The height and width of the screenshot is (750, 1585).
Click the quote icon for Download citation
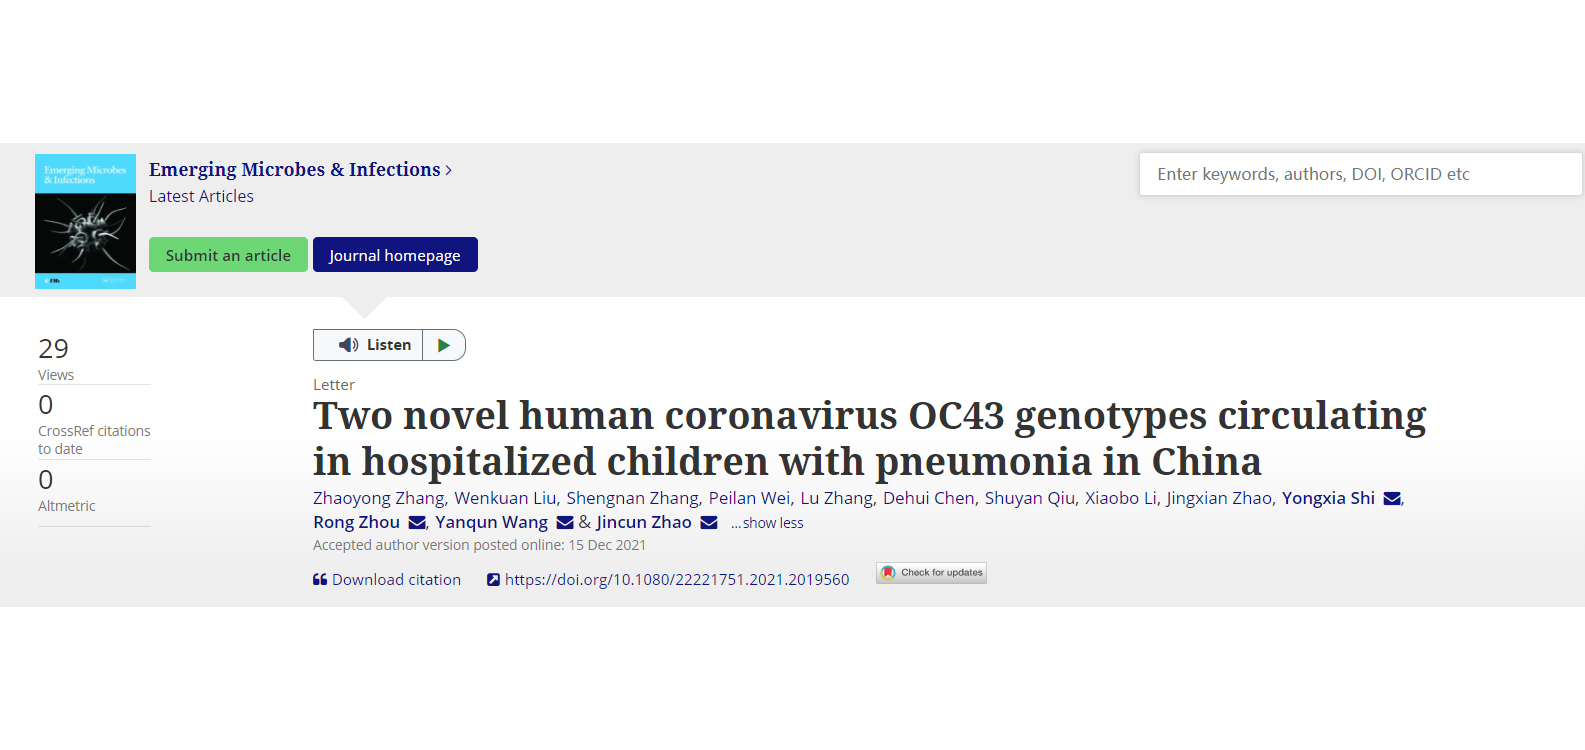320,580
